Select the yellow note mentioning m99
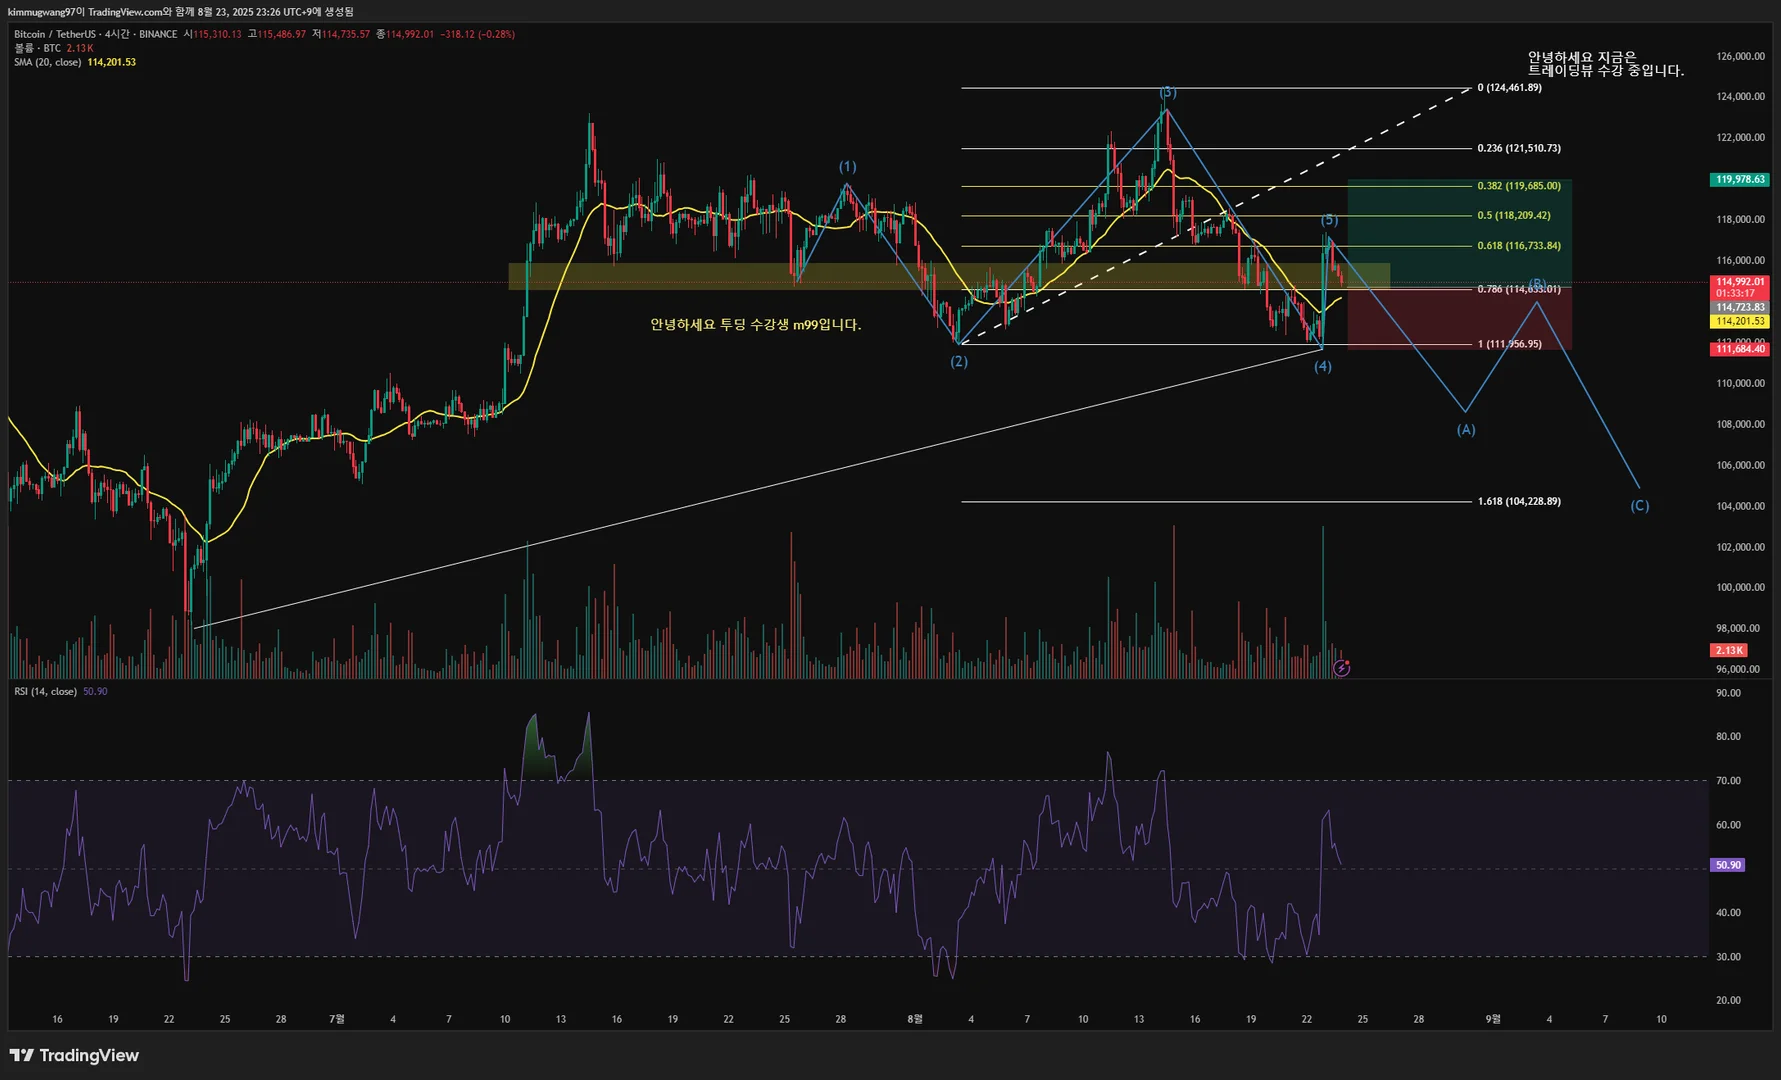The image size is (1781, 1080). pos(755,325)
